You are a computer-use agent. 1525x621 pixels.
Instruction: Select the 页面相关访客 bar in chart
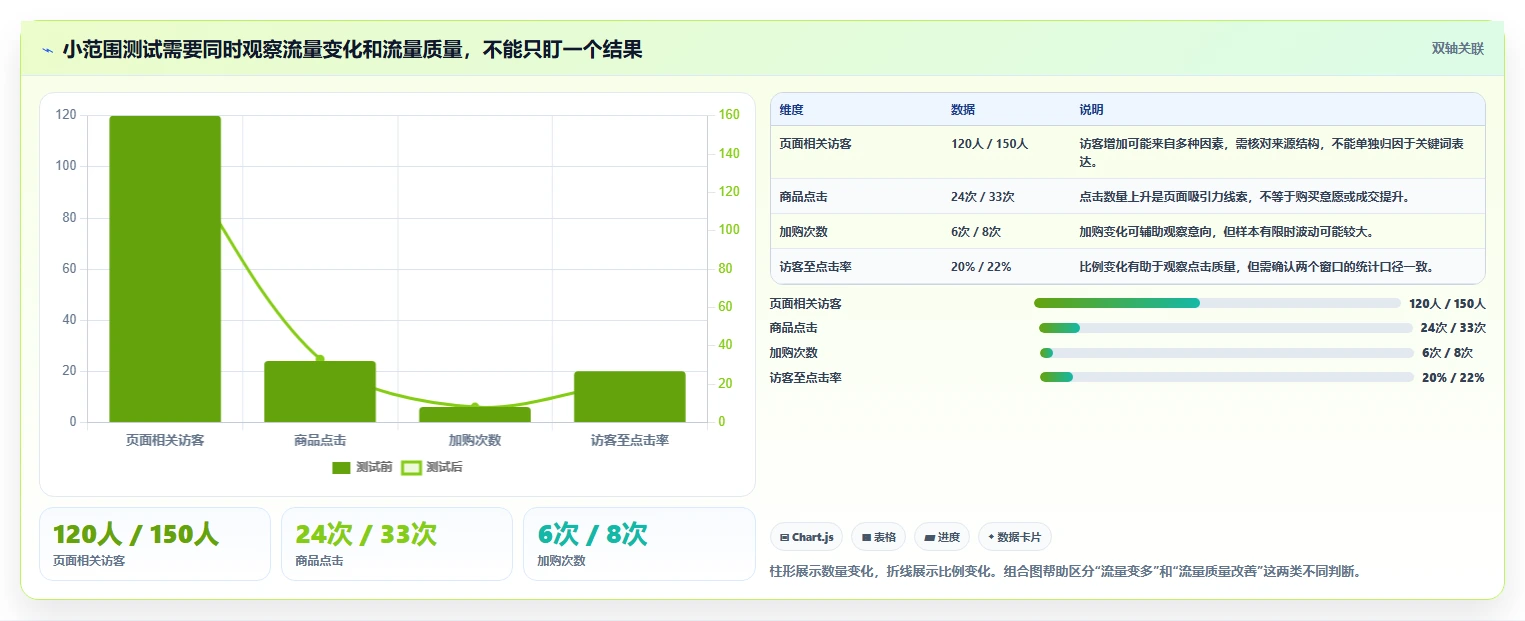165,269
